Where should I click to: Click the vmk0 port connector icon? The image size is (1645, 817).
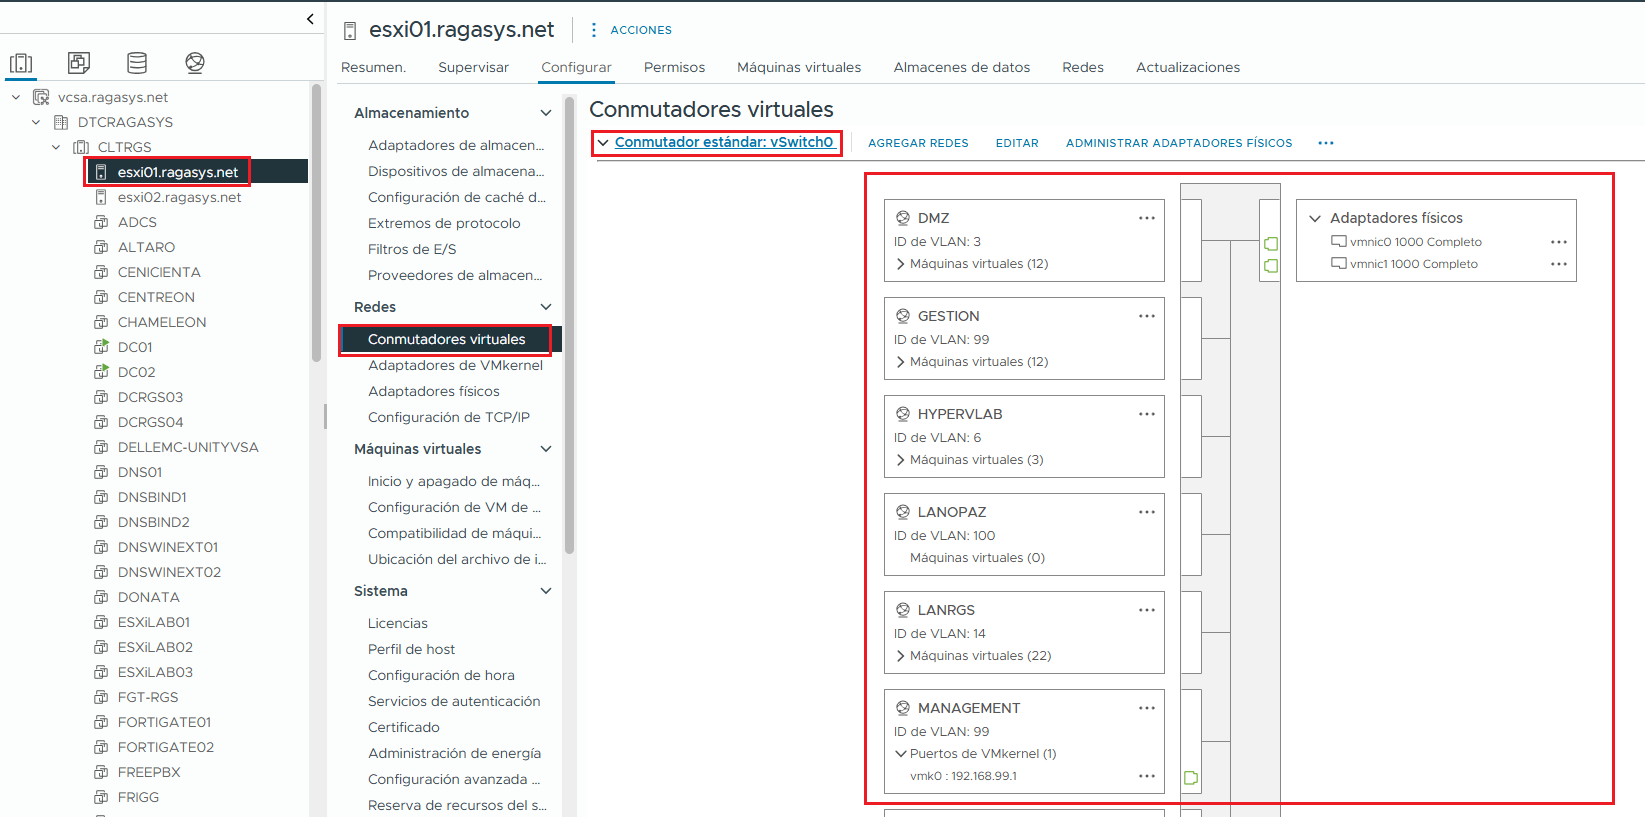1191,777
